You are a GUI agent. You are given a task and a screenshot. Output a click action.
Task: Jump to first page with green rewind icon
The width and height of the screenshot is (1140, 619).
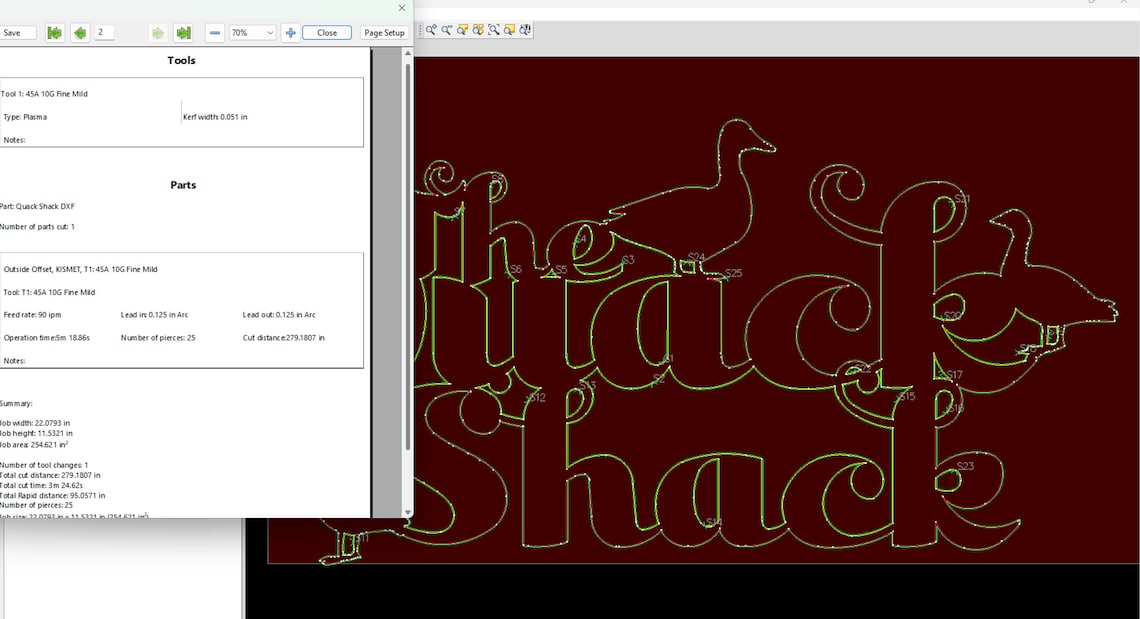tap(54, 32)
